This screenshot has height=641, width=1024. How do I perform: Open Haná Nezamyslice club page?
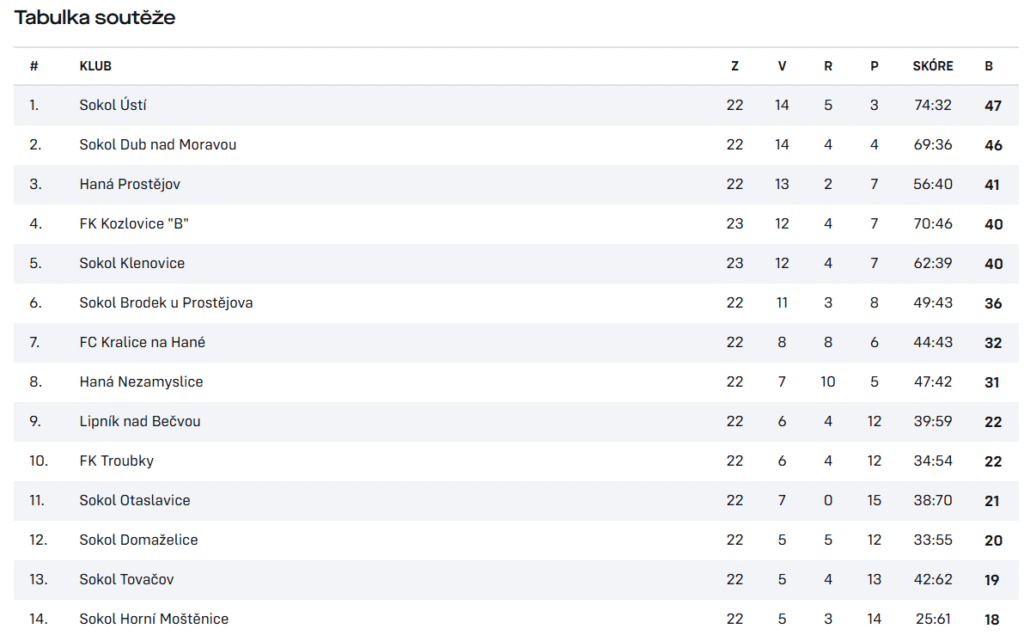coord(141,382)
